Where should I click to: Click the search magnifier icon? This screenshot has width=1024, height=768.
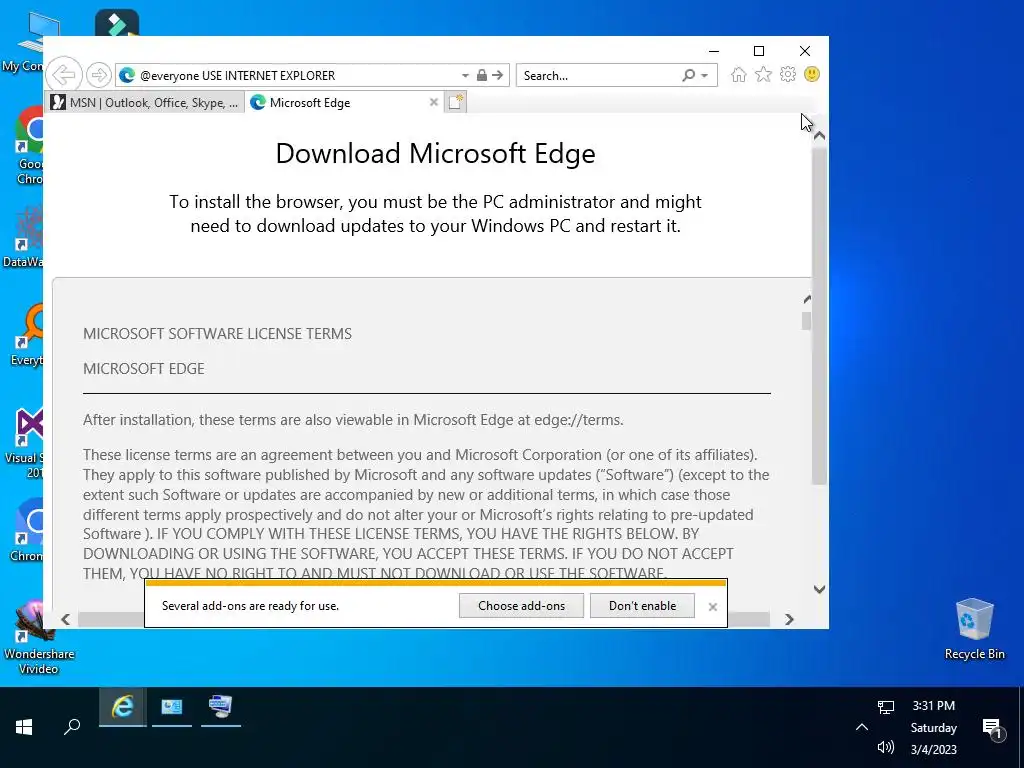688,75
